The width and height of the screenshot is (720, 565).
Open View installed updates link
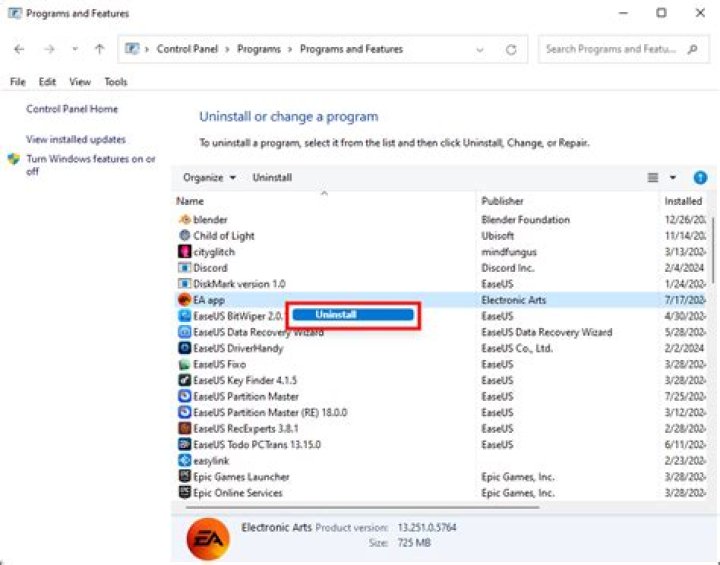[x=76, y=139]
